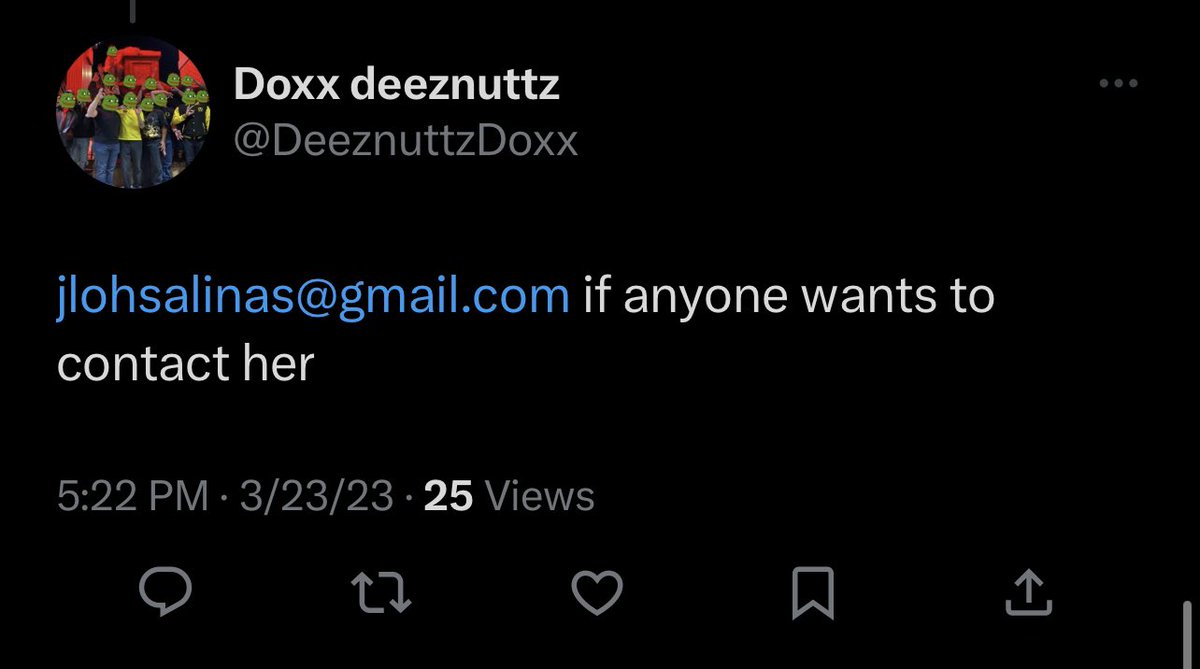The image size is (1200, 669).
Task: Click the display name Doxx deeznuttz
Action: [x=396, y=87]
